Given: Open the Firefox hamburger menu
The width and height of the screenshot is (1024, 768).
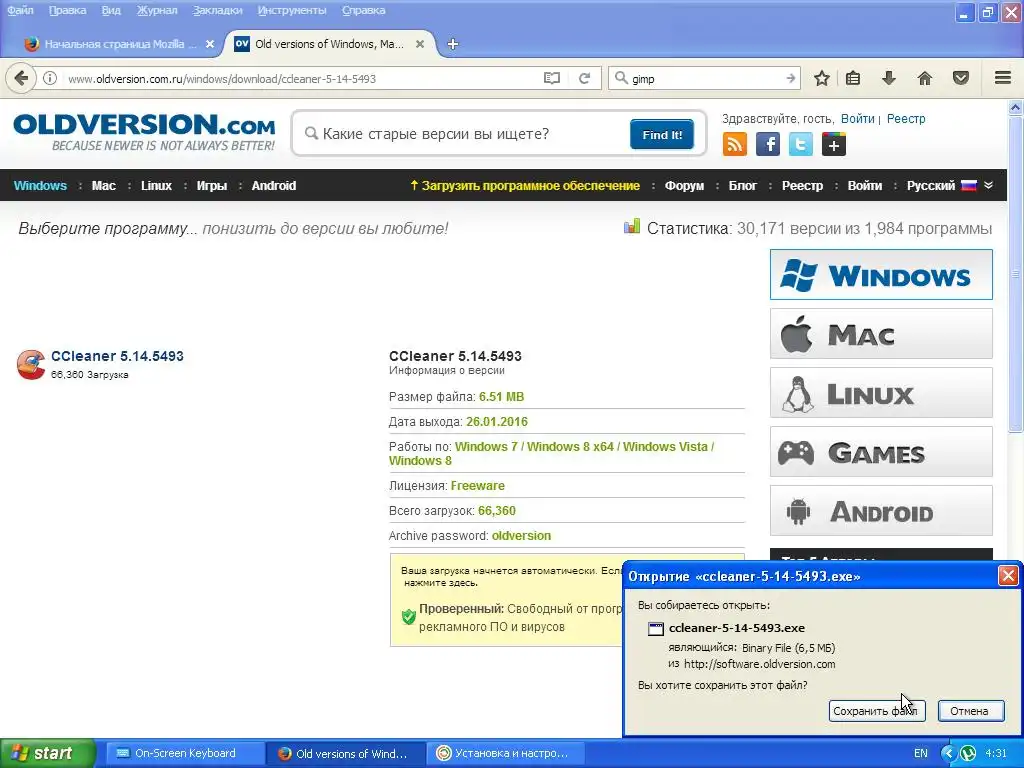Looking at the screenshot, I should pyautogui.click(x=1003, y=78).
